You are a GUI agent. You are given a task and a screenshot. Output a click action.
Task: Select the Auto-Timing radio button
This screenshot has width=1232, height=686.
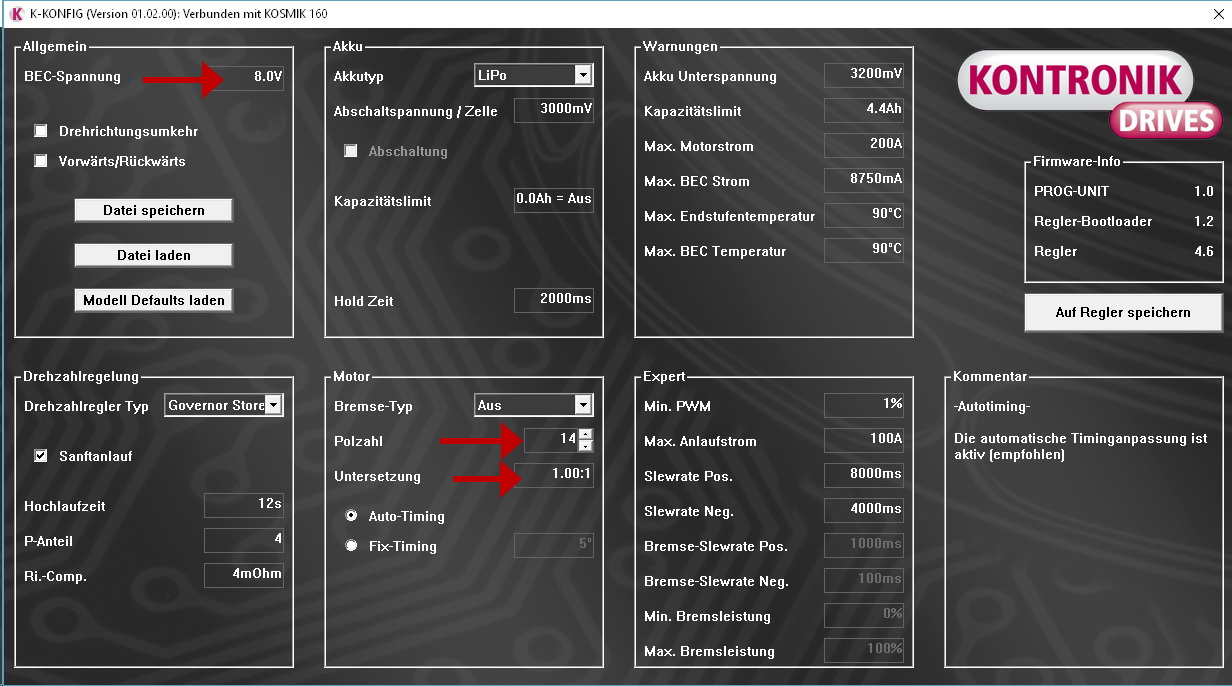pos(351,516)
